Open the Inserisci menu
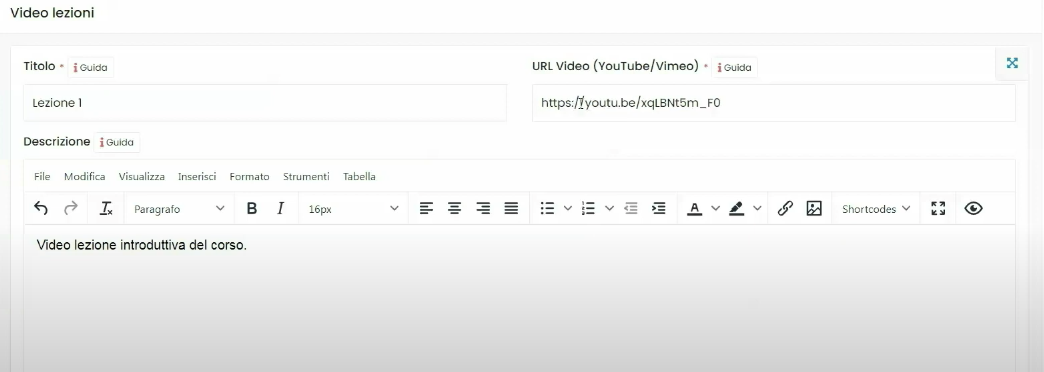Viewport: 1044px width, 372px height. [197, 177]
